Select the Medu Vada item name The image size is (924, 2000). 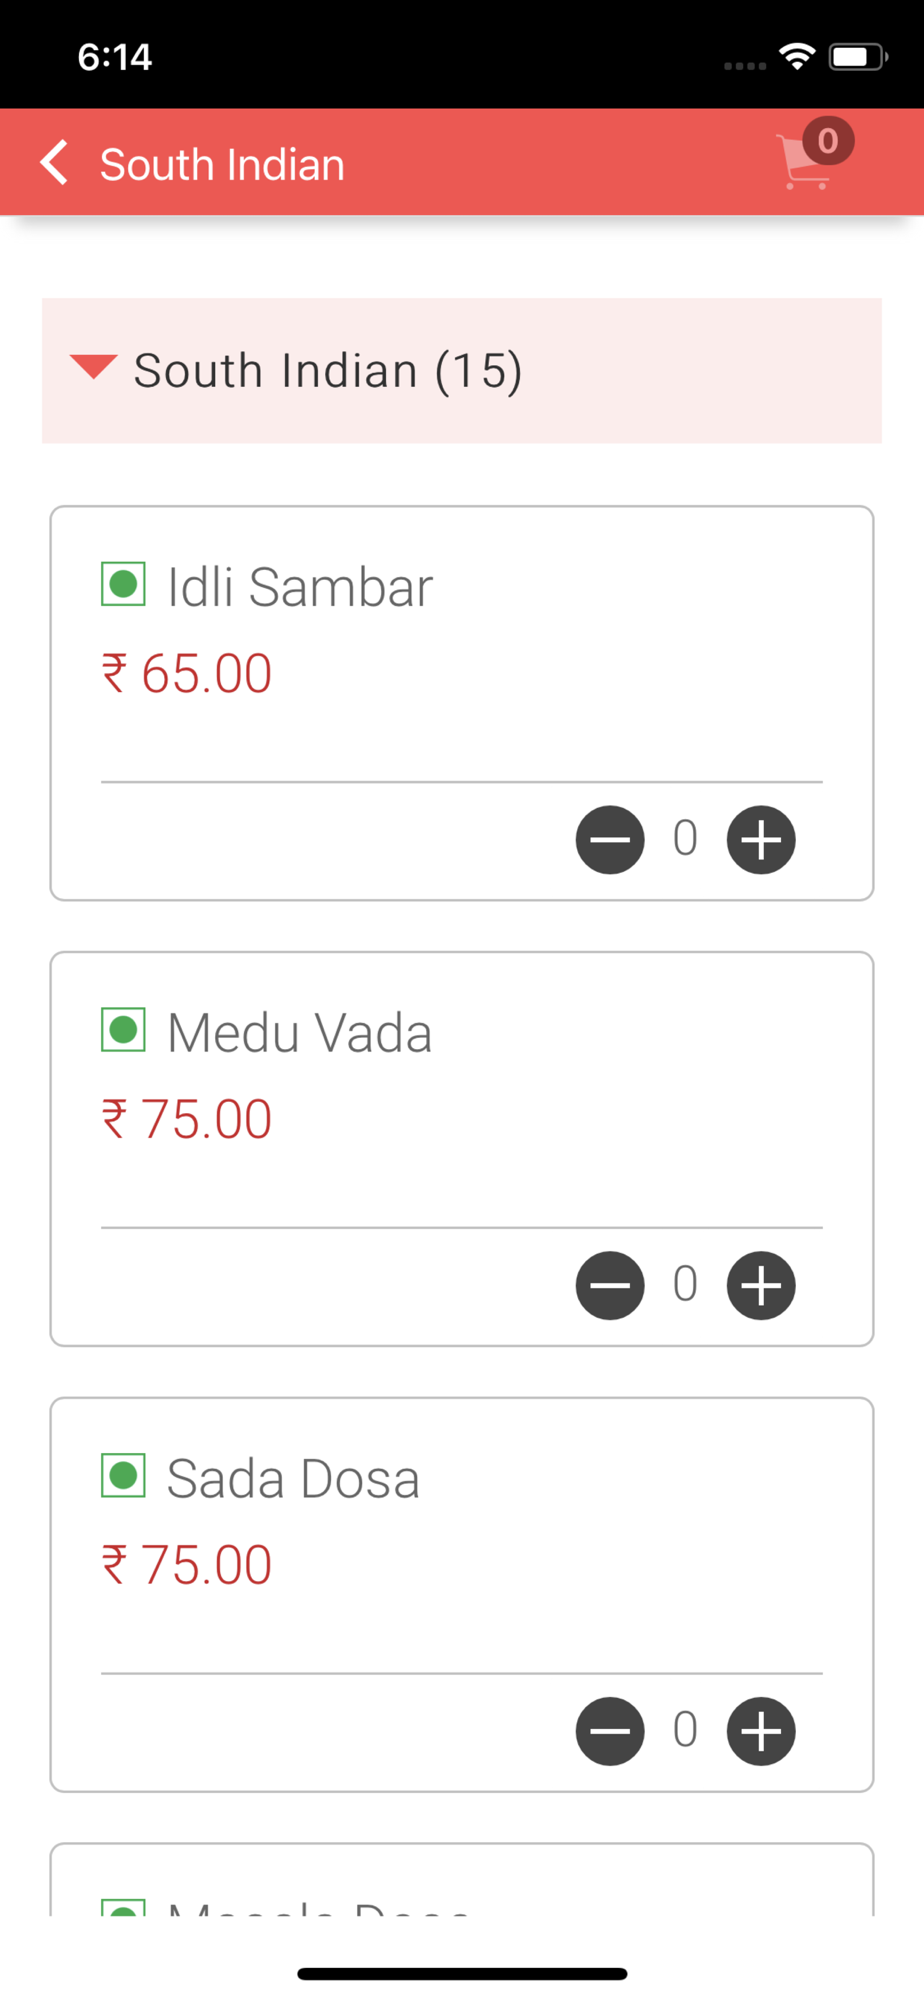click(x=300, y=1033)
